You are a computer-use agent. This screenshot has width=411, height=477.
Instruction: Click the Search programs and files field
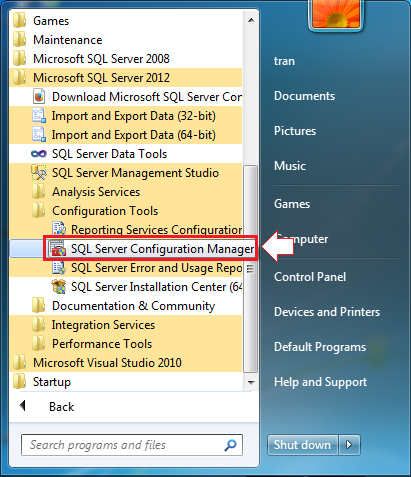(132, 445)
